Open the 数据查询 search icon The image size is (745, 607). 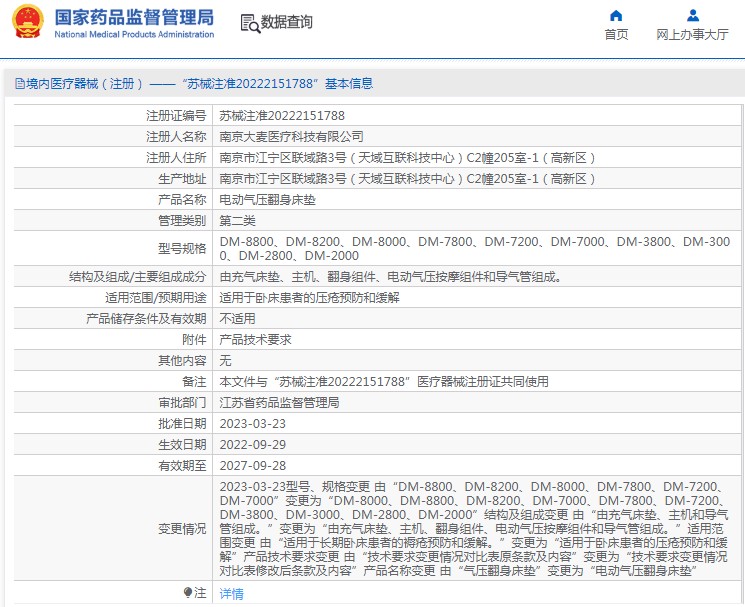[x=250, y=23]
